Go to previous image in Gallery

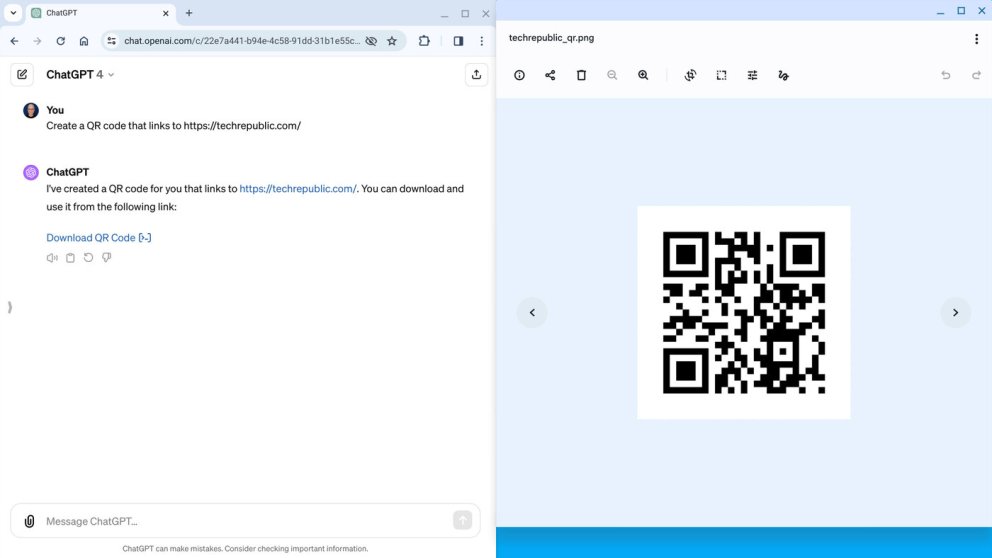[532, 313]
